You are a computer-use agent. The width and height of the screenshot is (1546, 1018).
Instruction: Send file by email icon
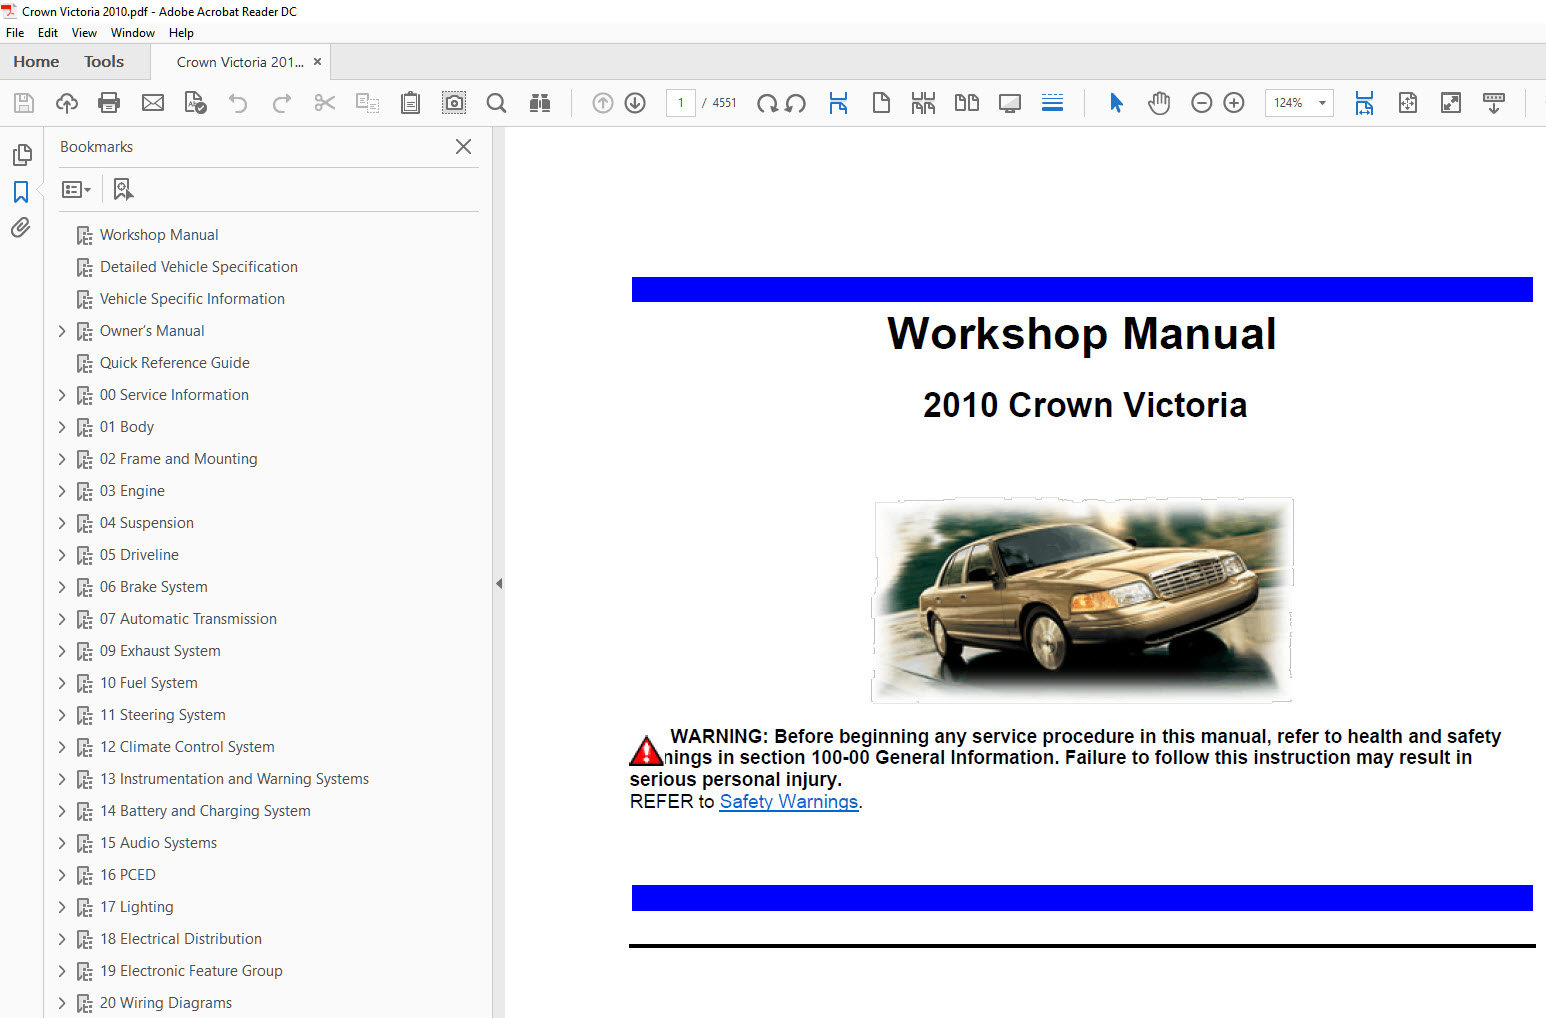click(x=153, y=103)
